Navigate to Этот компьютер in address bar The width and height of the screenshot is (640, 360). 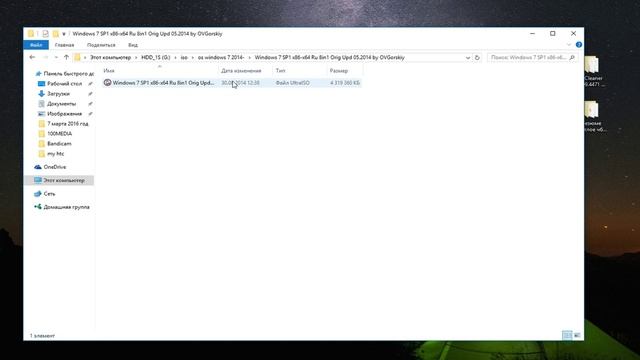tap(111, 58)
